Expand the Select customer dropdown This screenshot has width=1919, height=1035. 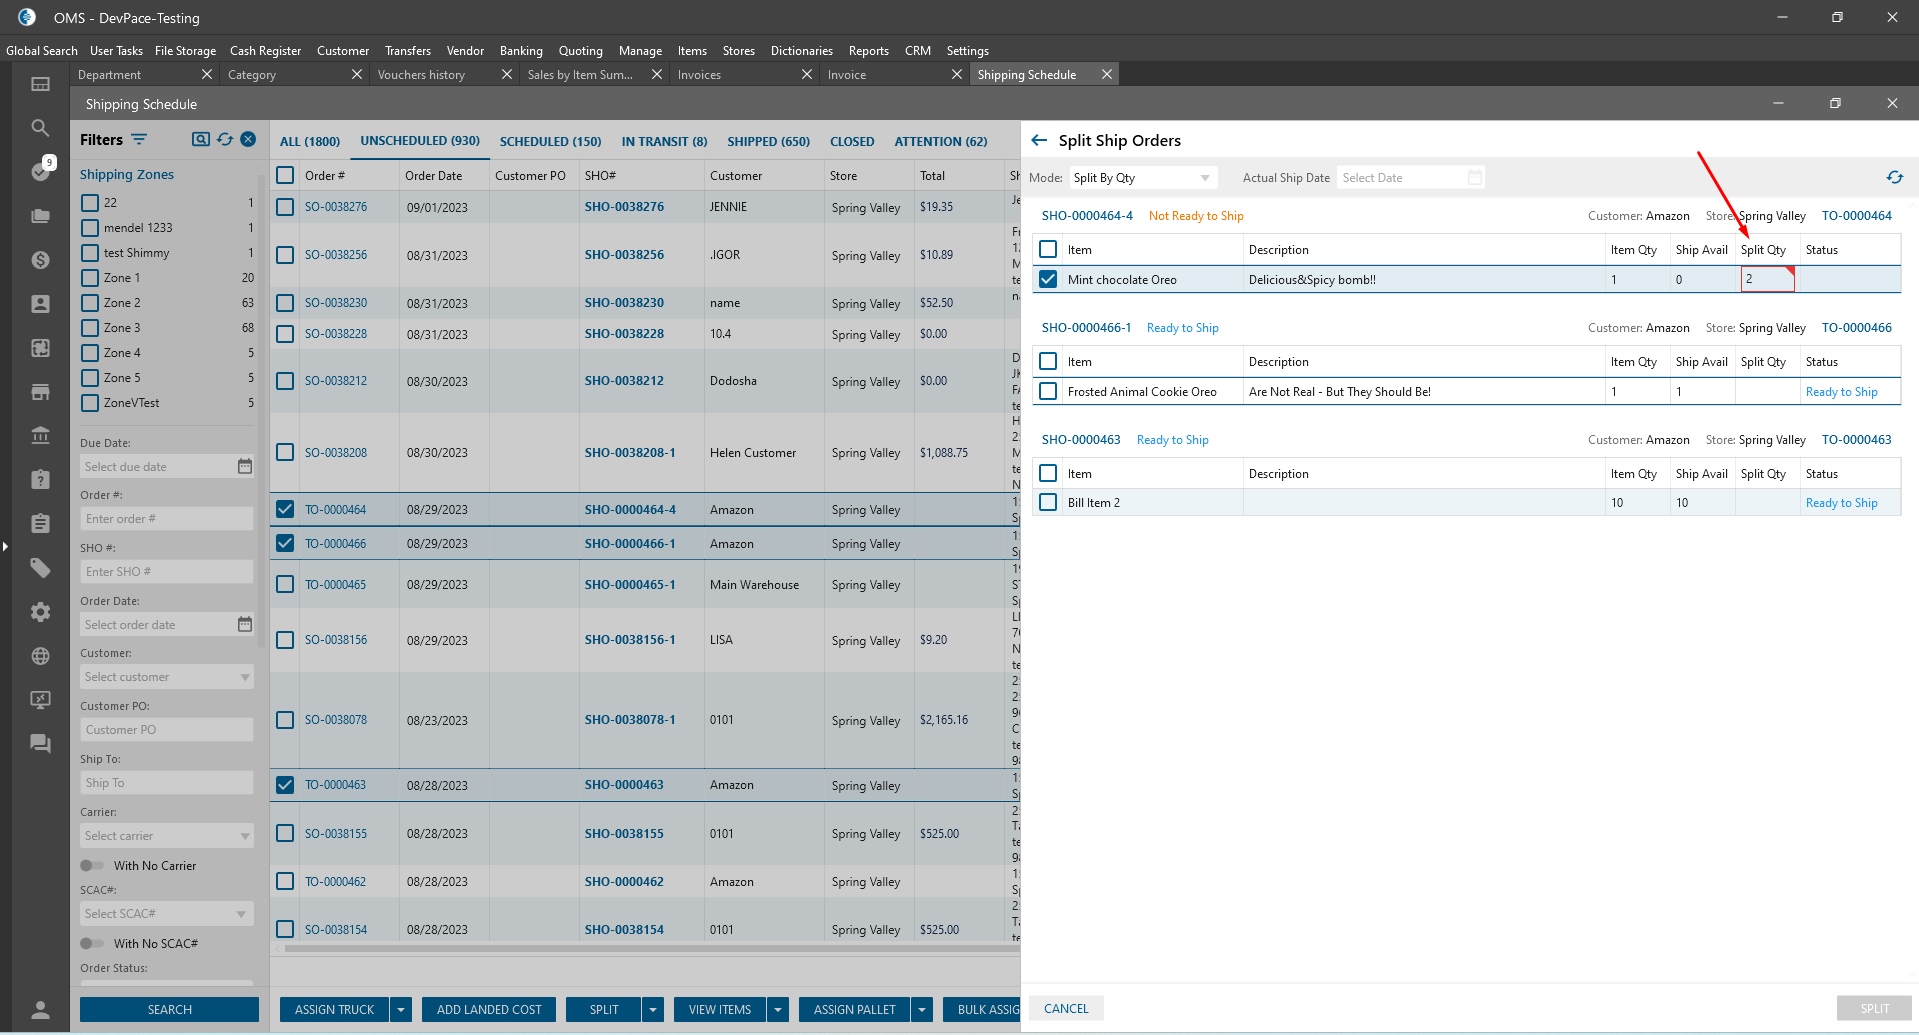(x=166, y=677)
